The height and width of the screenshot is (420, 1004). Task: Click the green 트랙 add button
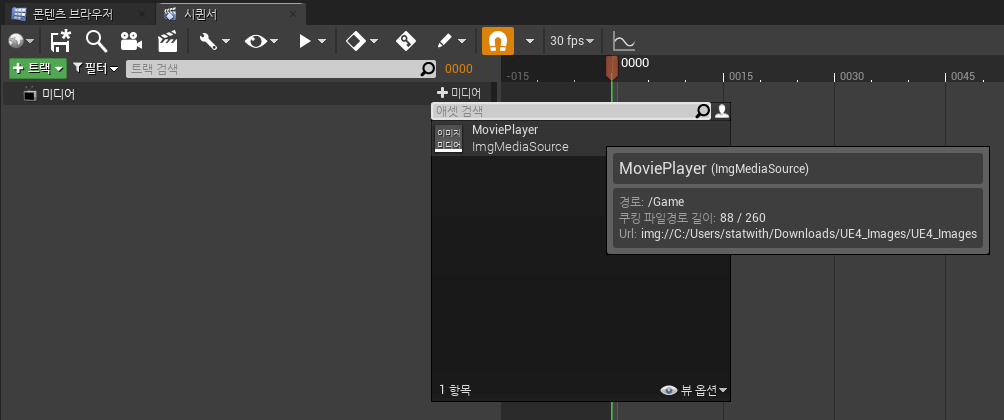point(38,69)
